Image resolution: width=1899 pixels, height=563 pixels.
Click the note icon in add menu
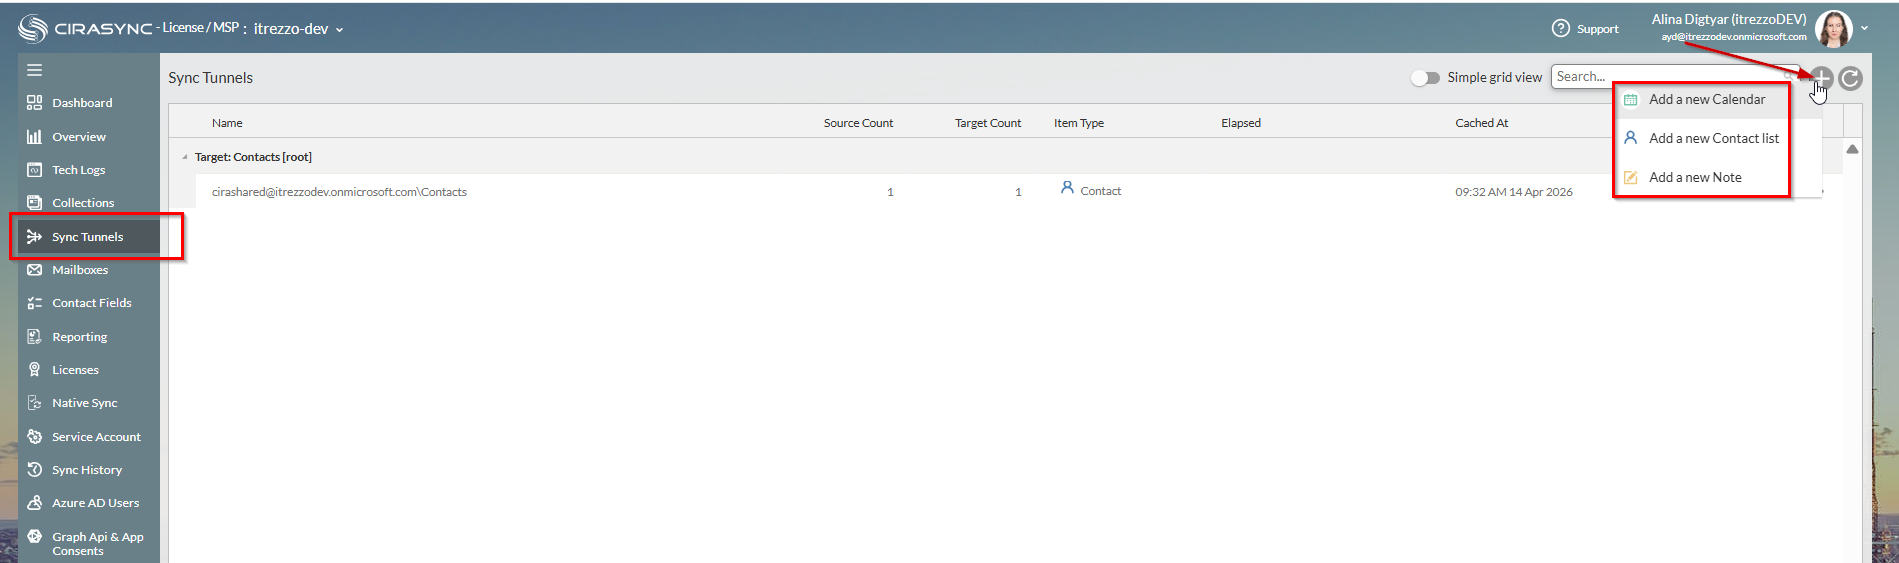click(1630, 177)
